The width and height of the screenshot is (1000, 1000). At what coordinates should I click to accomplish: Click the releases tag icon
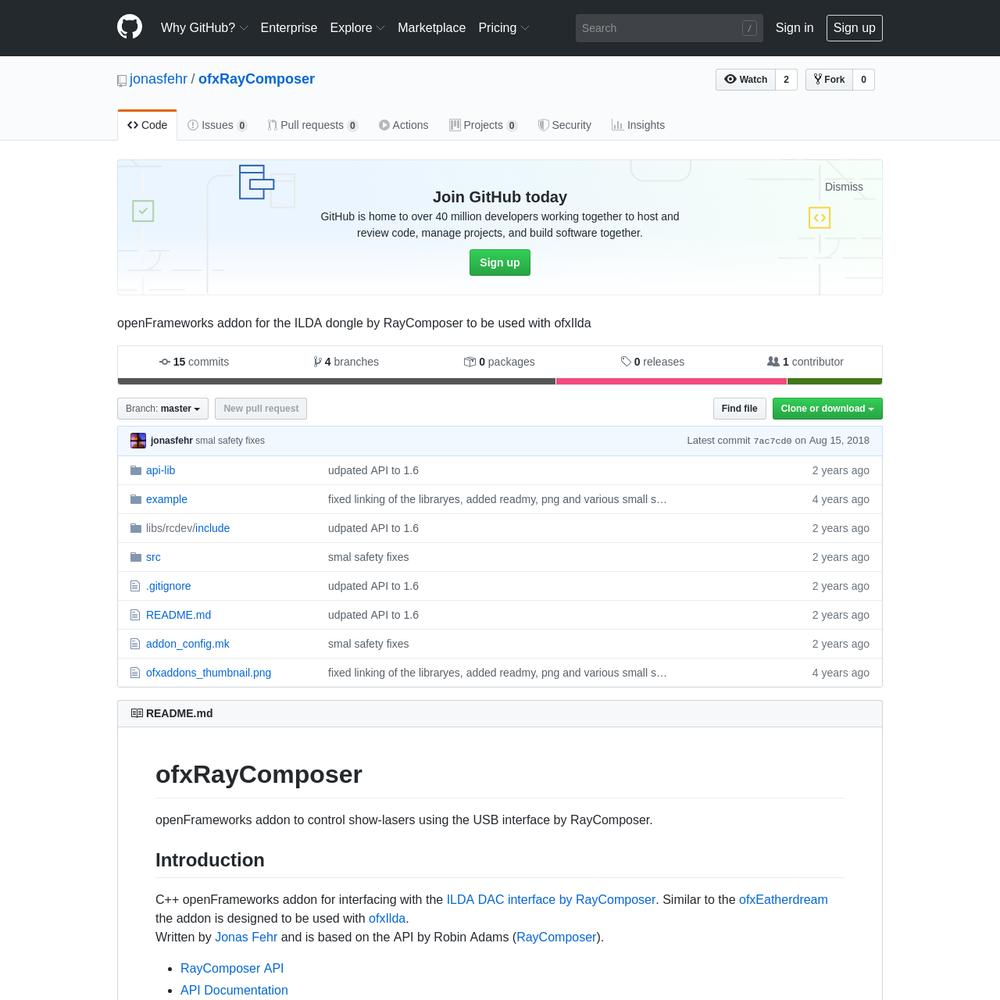[626, 362]
